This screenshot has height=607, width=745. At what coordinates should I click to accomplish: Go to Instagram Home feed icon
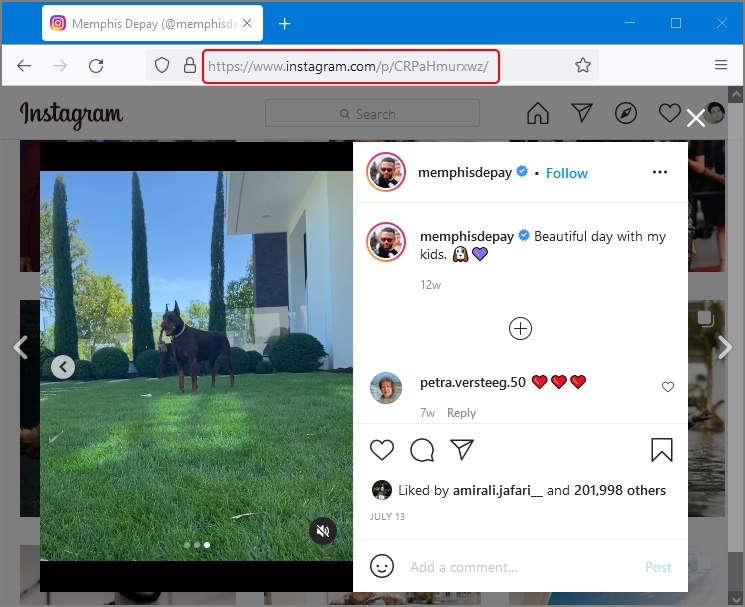(538, 113)
